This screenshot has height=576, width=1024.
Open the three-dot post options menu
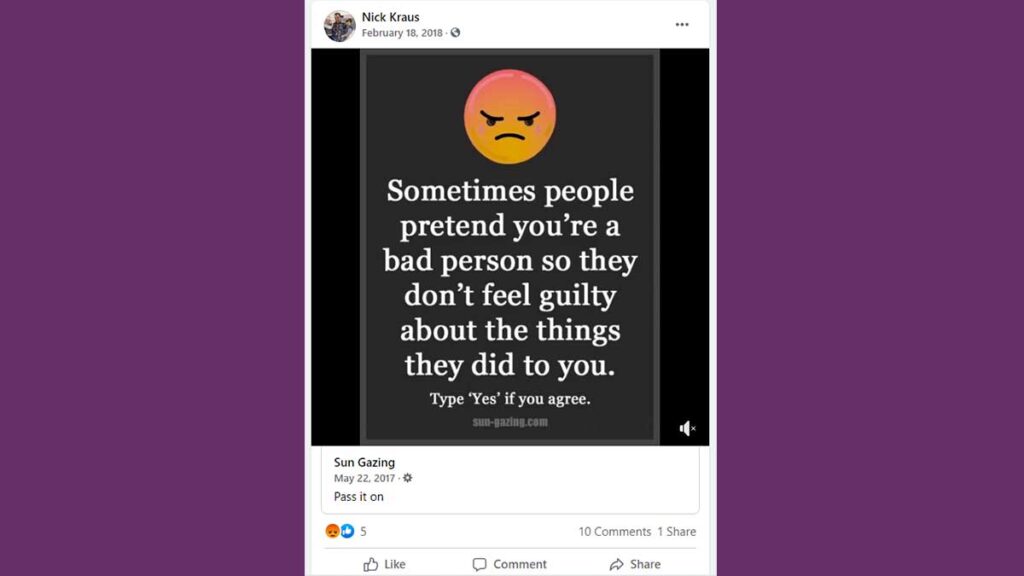(682, 25)
